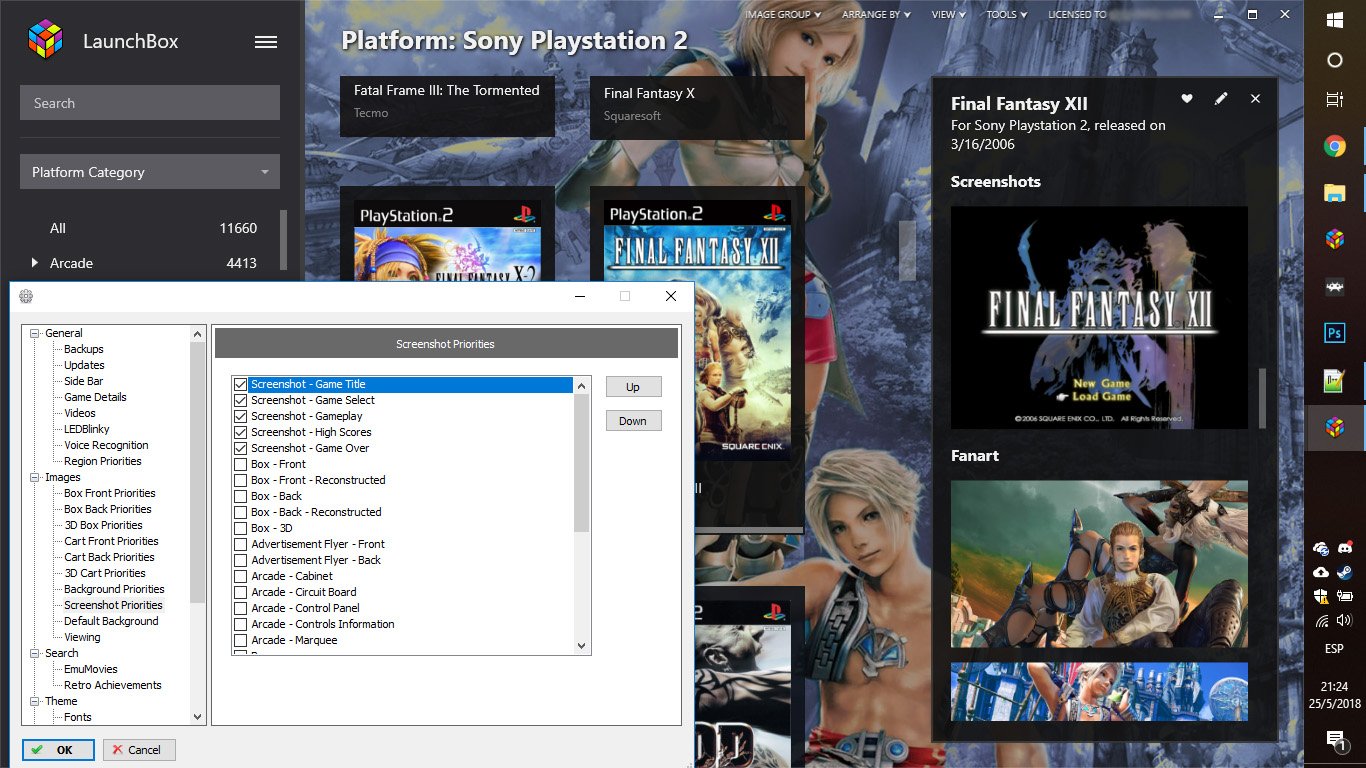Uncheck Screenshot - Game Title
This screenshot has height=768, width=1366.
[240, 384]
